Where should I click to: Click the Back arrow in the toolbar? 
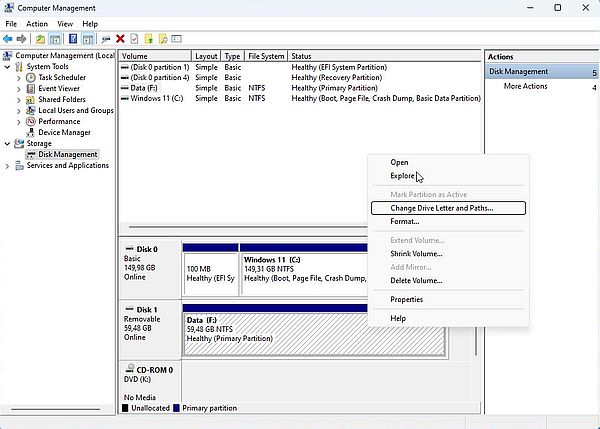click(8, 39)
